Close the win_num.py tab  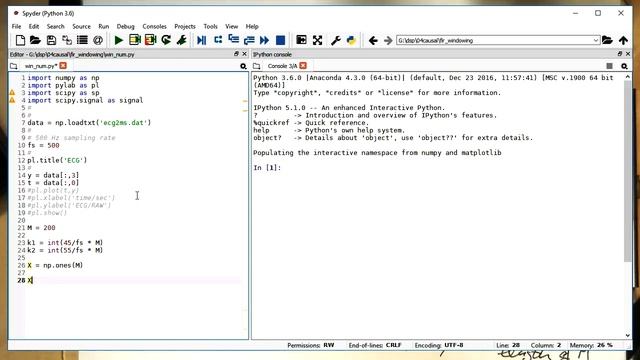[63, 66]
